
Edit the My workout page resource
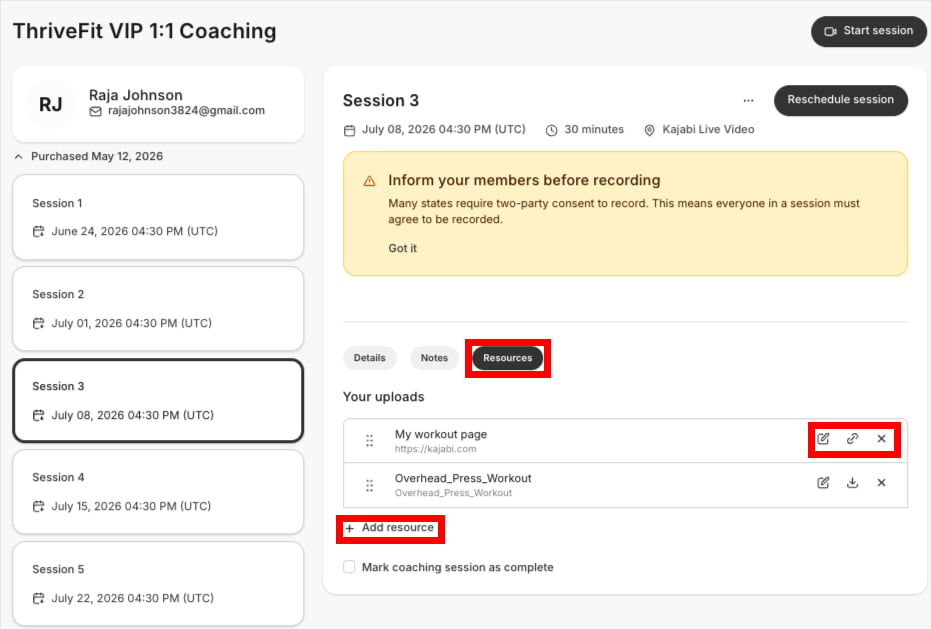click(x=823, y=438)
